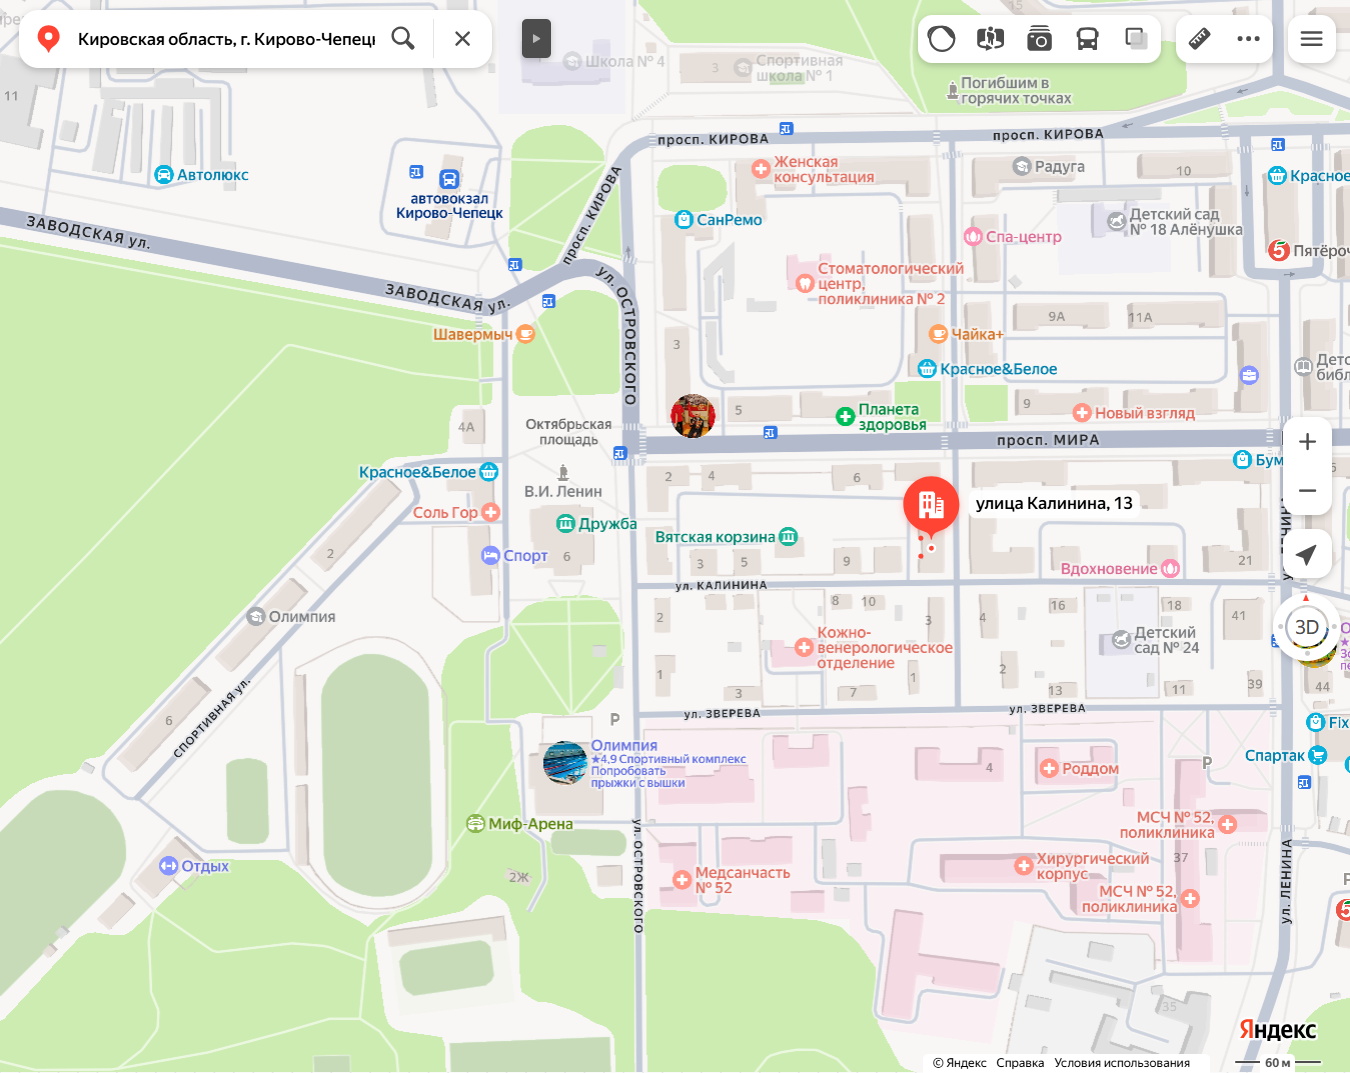Select the Шавермыч cafe marker
The height and width of the screenshot is (1073, 1350).
[x=525, y=334]
